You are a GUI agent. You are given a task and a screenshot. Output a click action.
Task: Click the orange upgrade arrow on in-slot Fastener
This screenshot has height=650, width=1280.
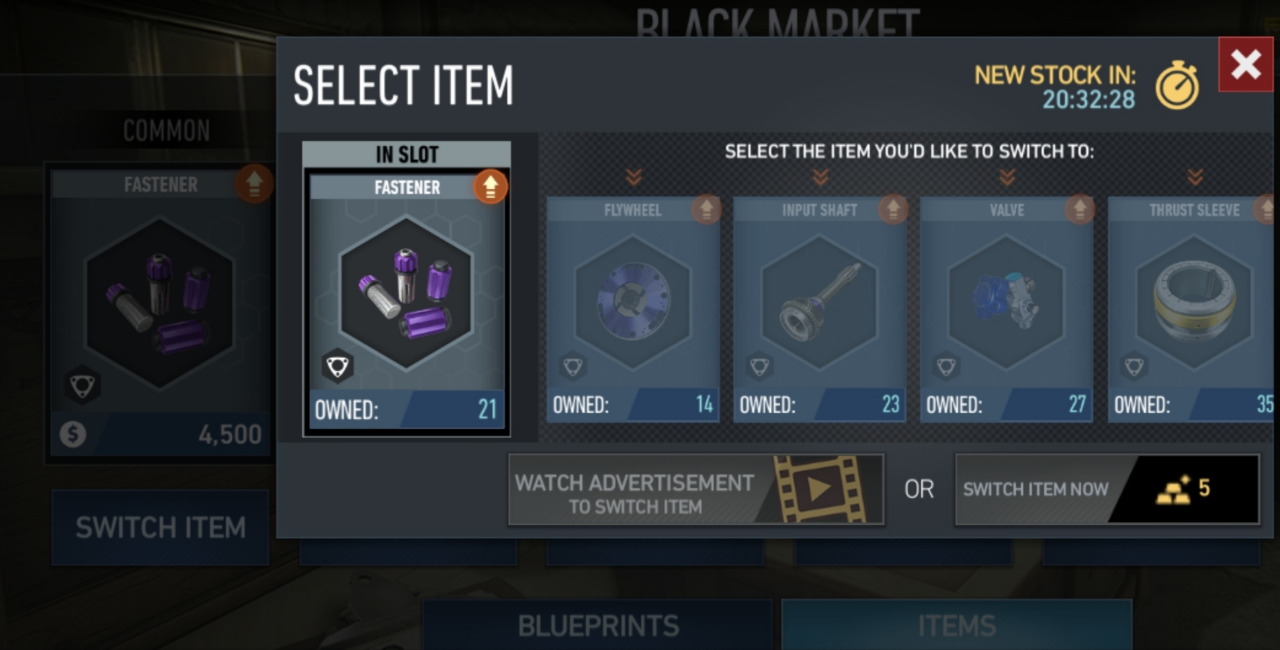point(490,186)
